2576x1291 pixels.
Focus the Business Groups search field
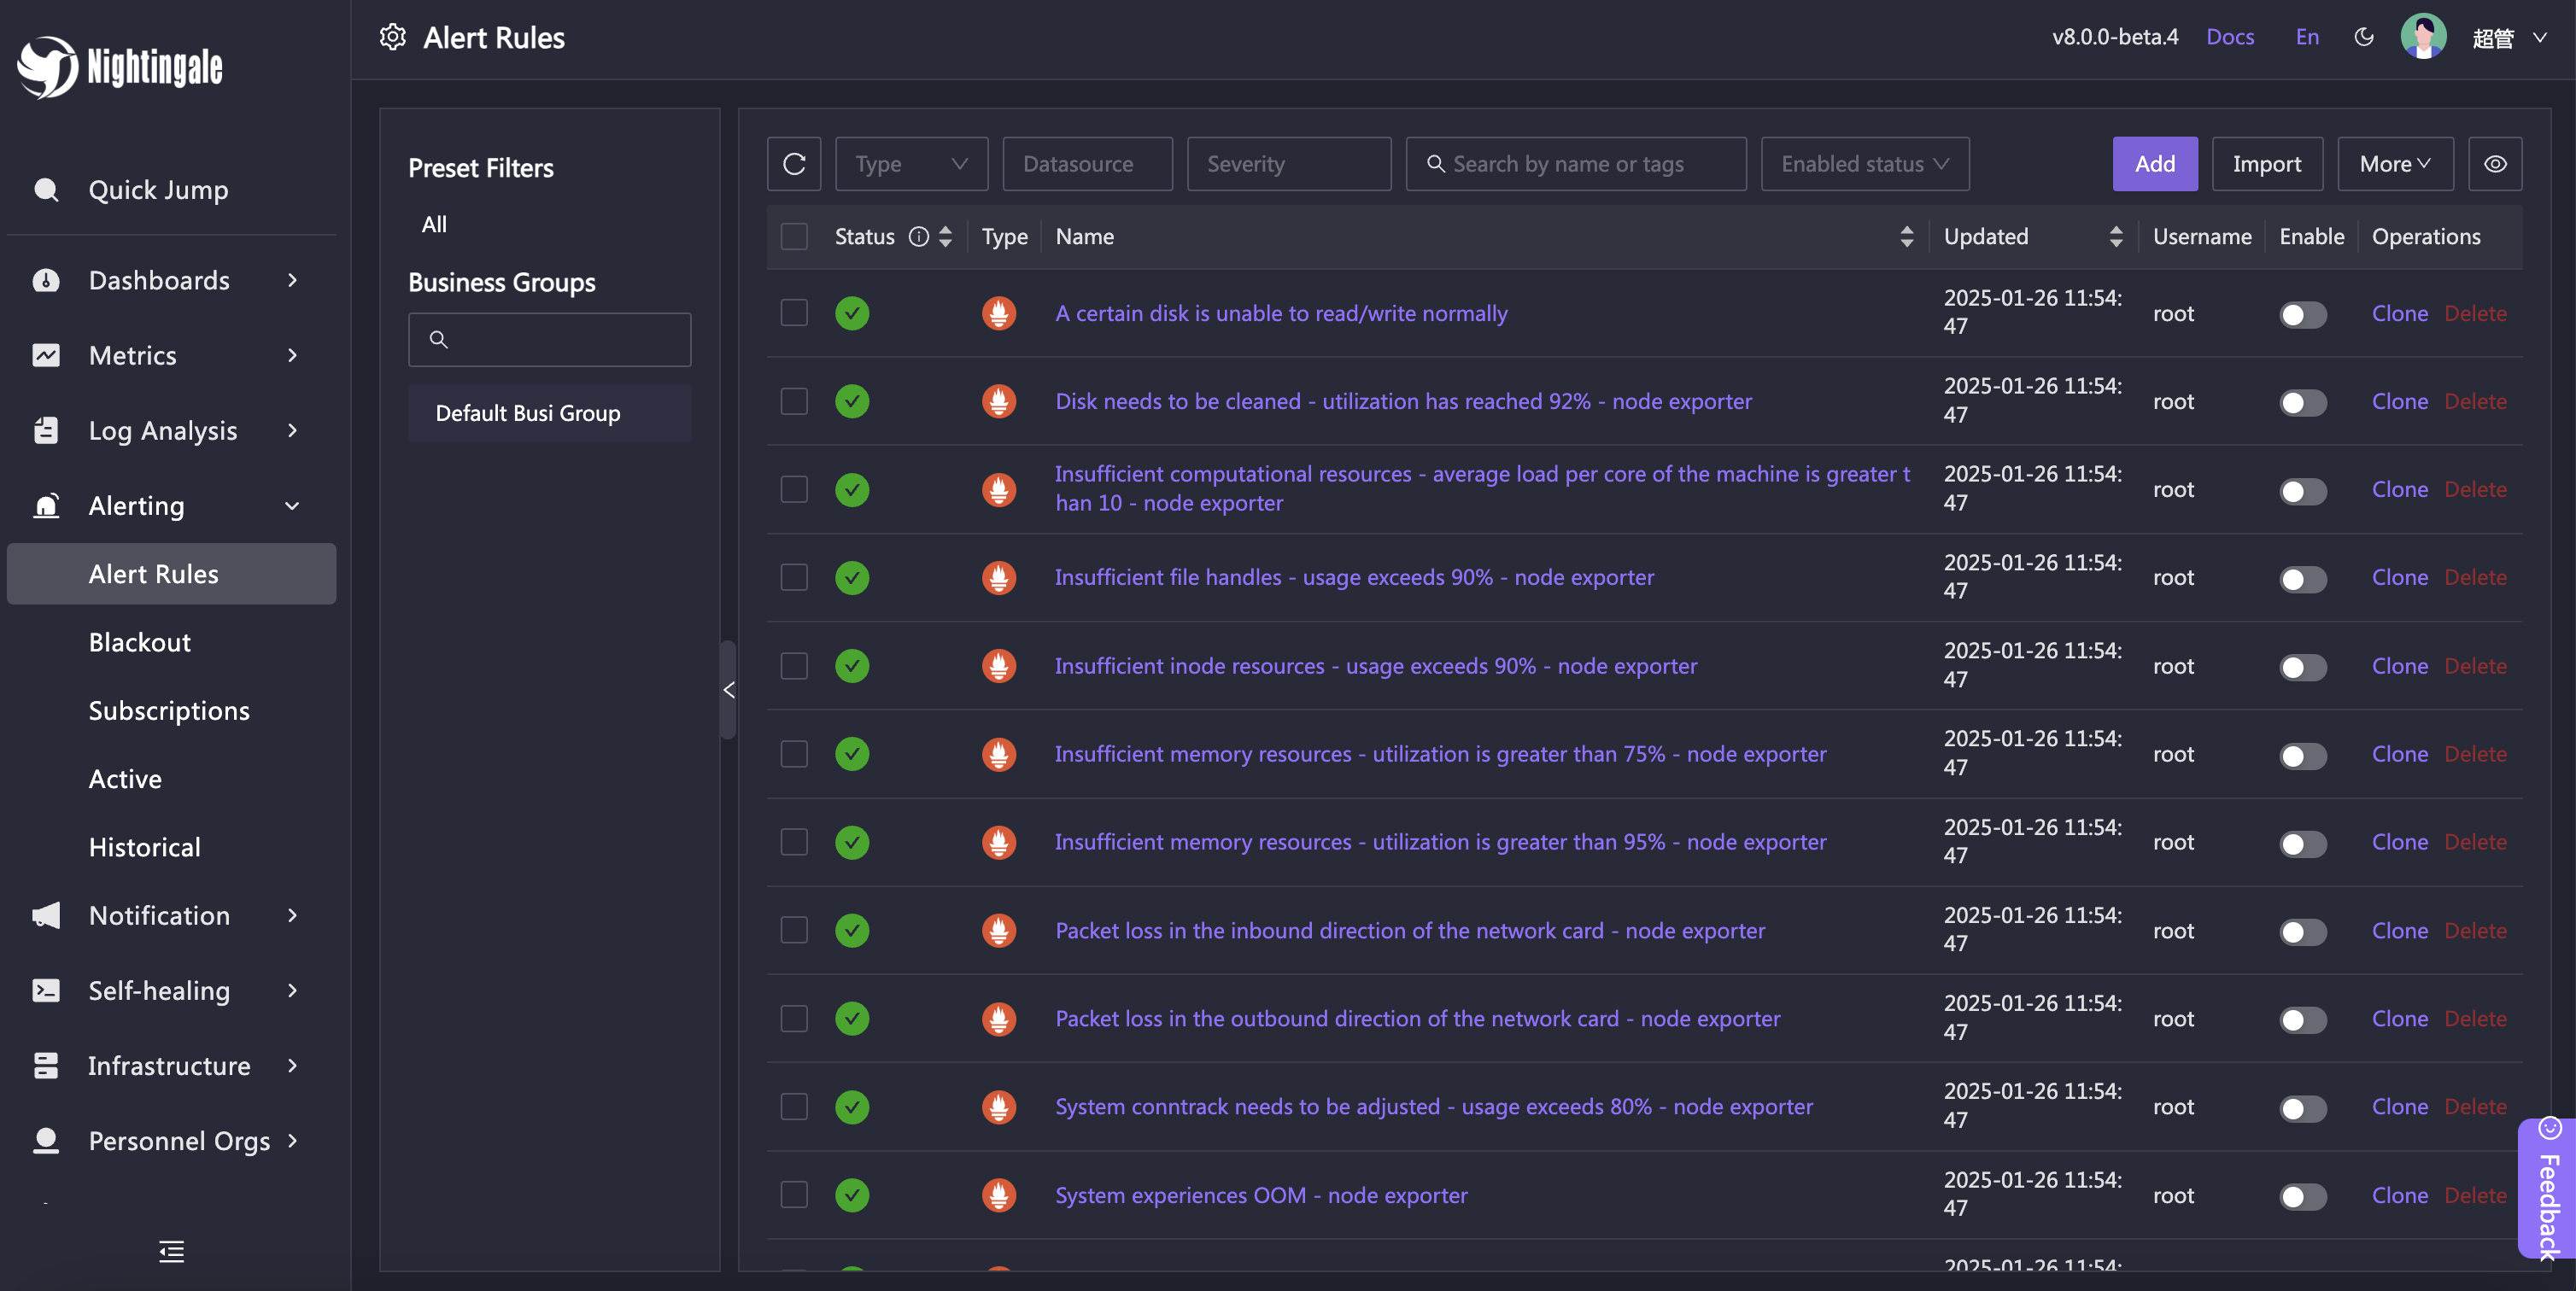pyautogui.click(x=549, y=339)
